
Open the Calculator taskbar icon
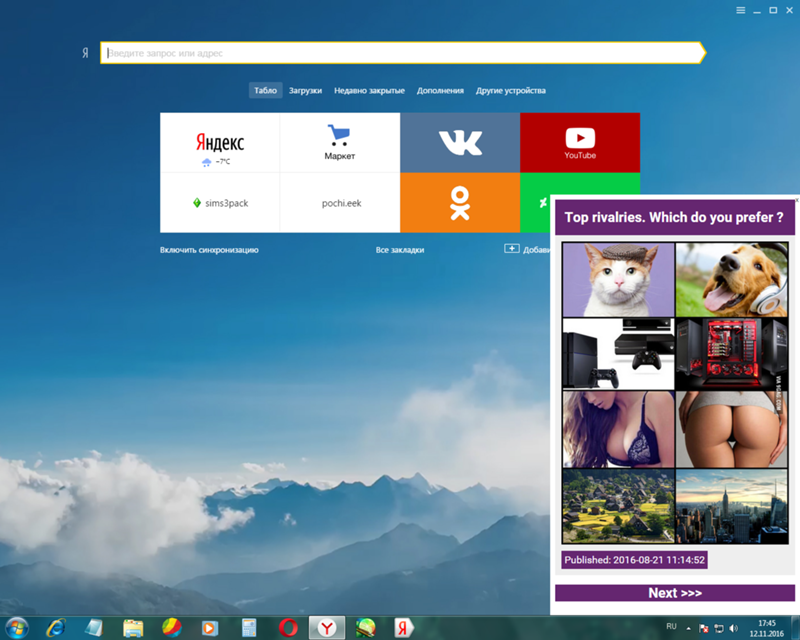point(248,628)
